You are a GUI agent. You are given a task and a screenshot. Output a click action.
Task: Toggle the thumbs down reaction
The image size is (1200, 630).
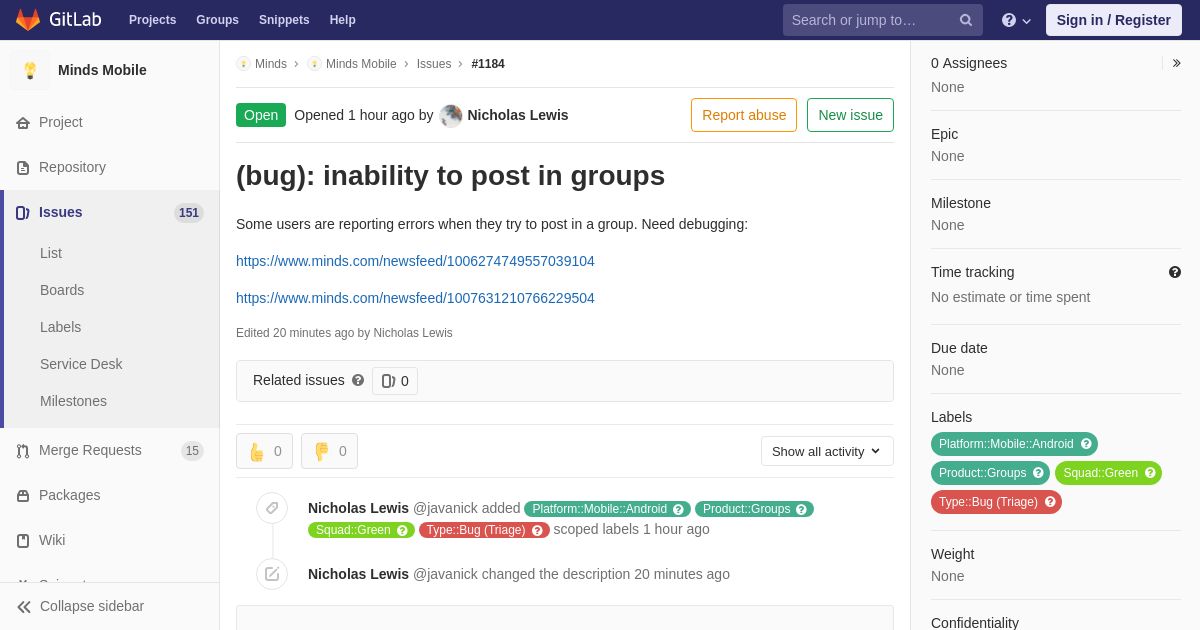[329, 451]
